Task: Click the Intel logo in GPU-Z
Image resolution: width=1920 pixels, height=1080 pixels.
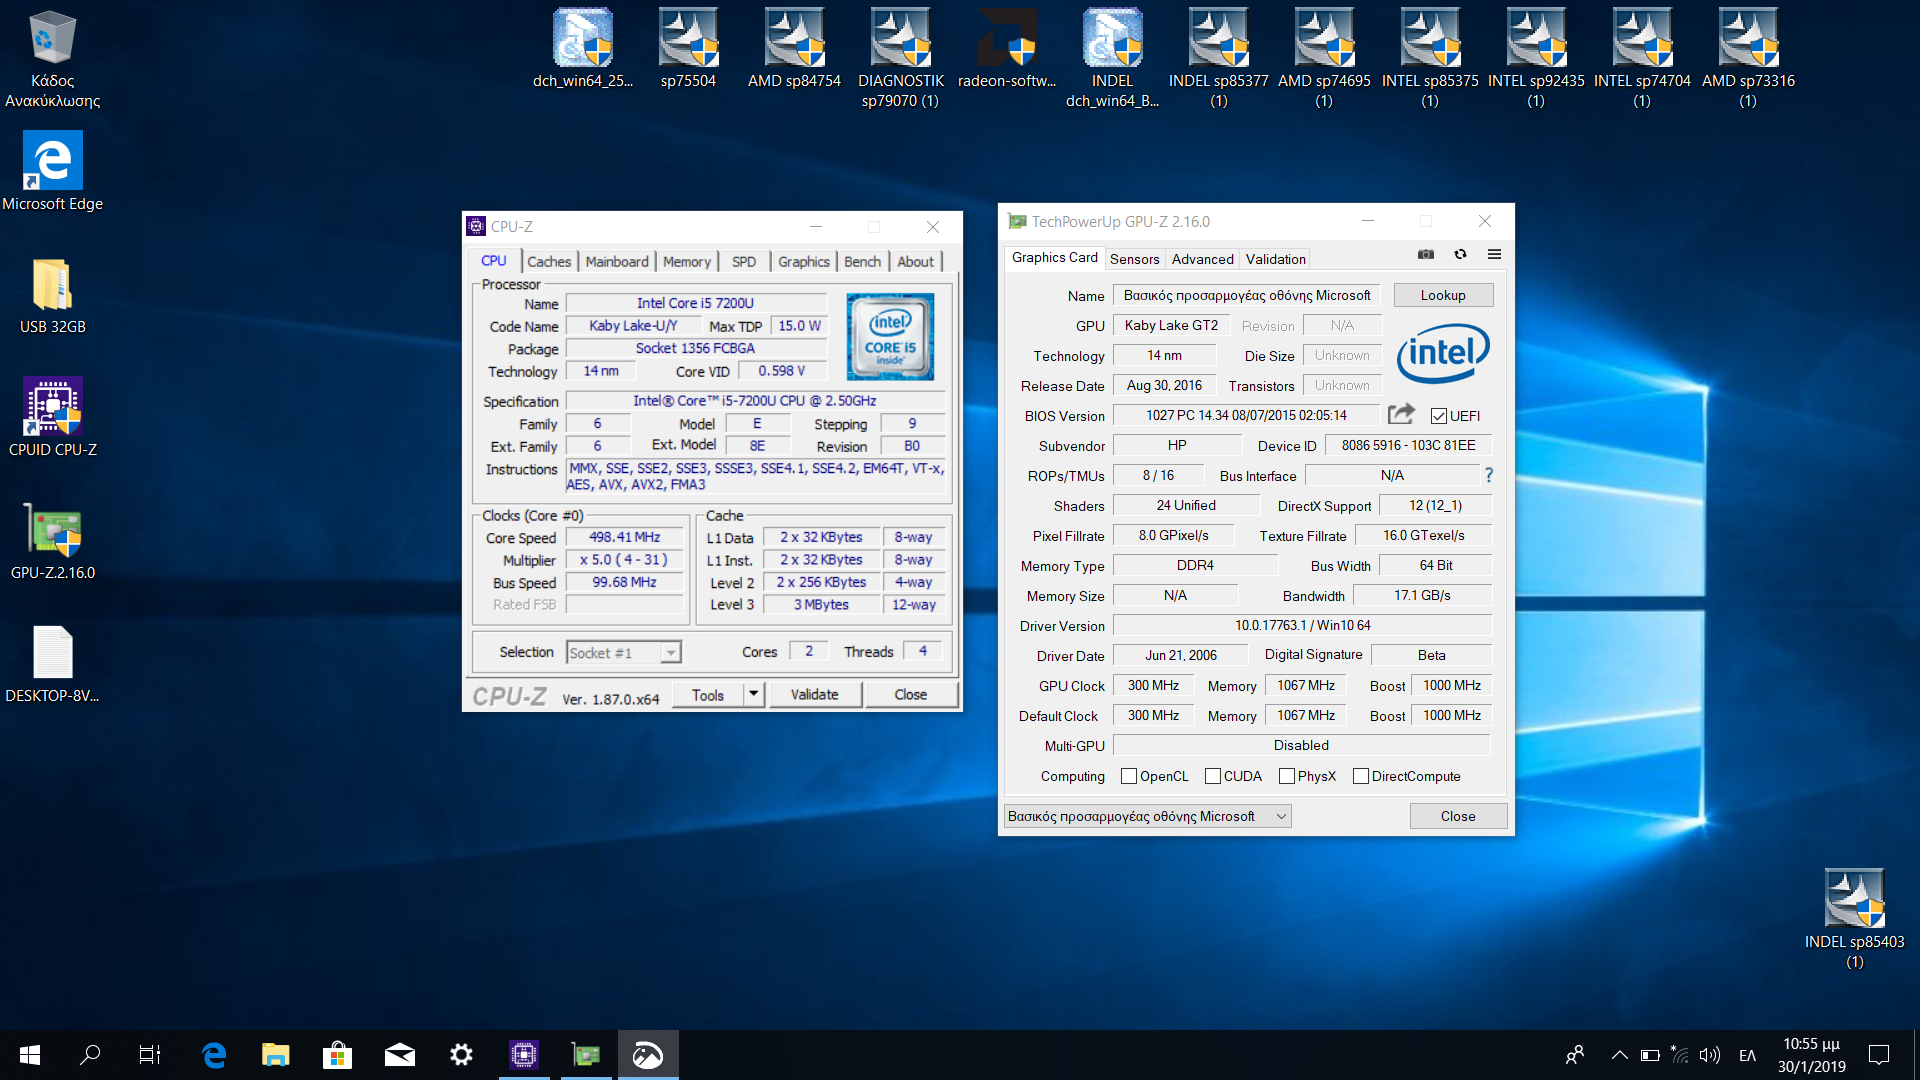Action: 1443,353
